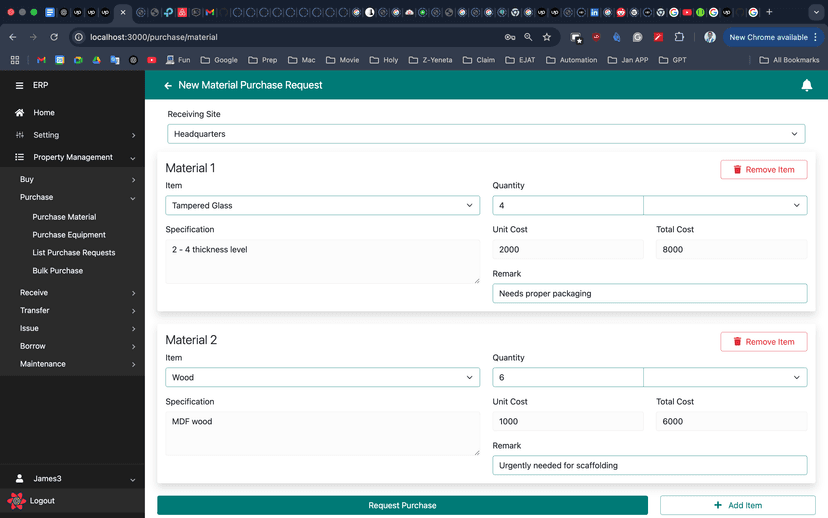Click the Add Item button
Viewport: 828px width, 518px height.
pyautogui.click(x=738, y=505)
